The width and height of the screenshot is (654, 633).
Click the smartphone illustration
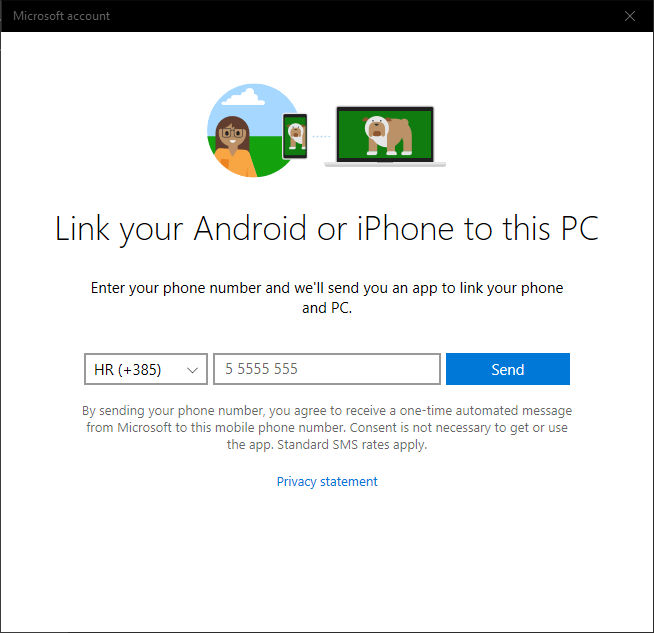(295, 135)
